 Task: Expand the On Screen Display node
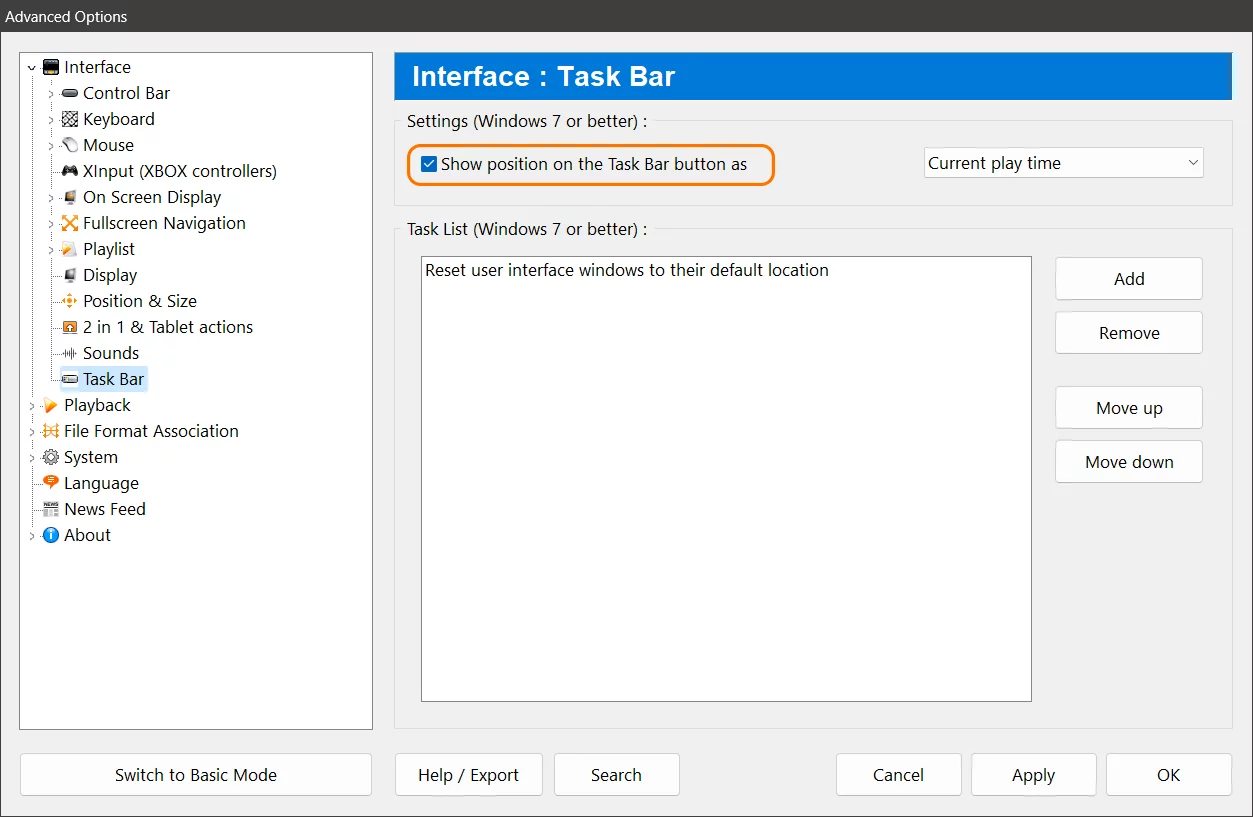pos(51,198)
